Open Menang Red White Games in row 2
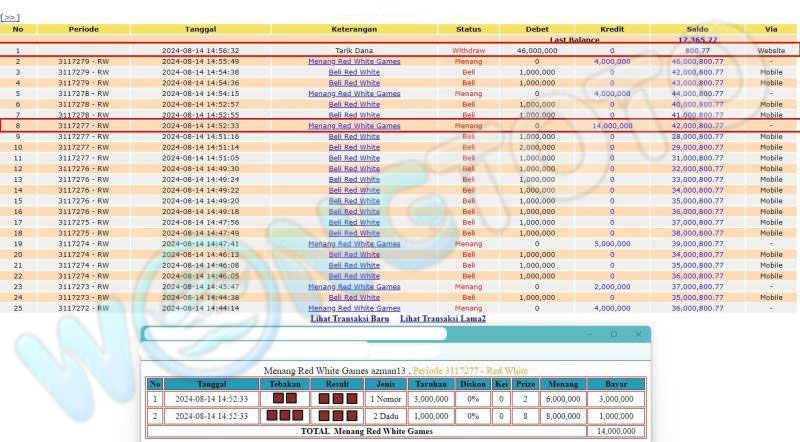The height and width of the screenshot is (442, 800). coord(354,61)
